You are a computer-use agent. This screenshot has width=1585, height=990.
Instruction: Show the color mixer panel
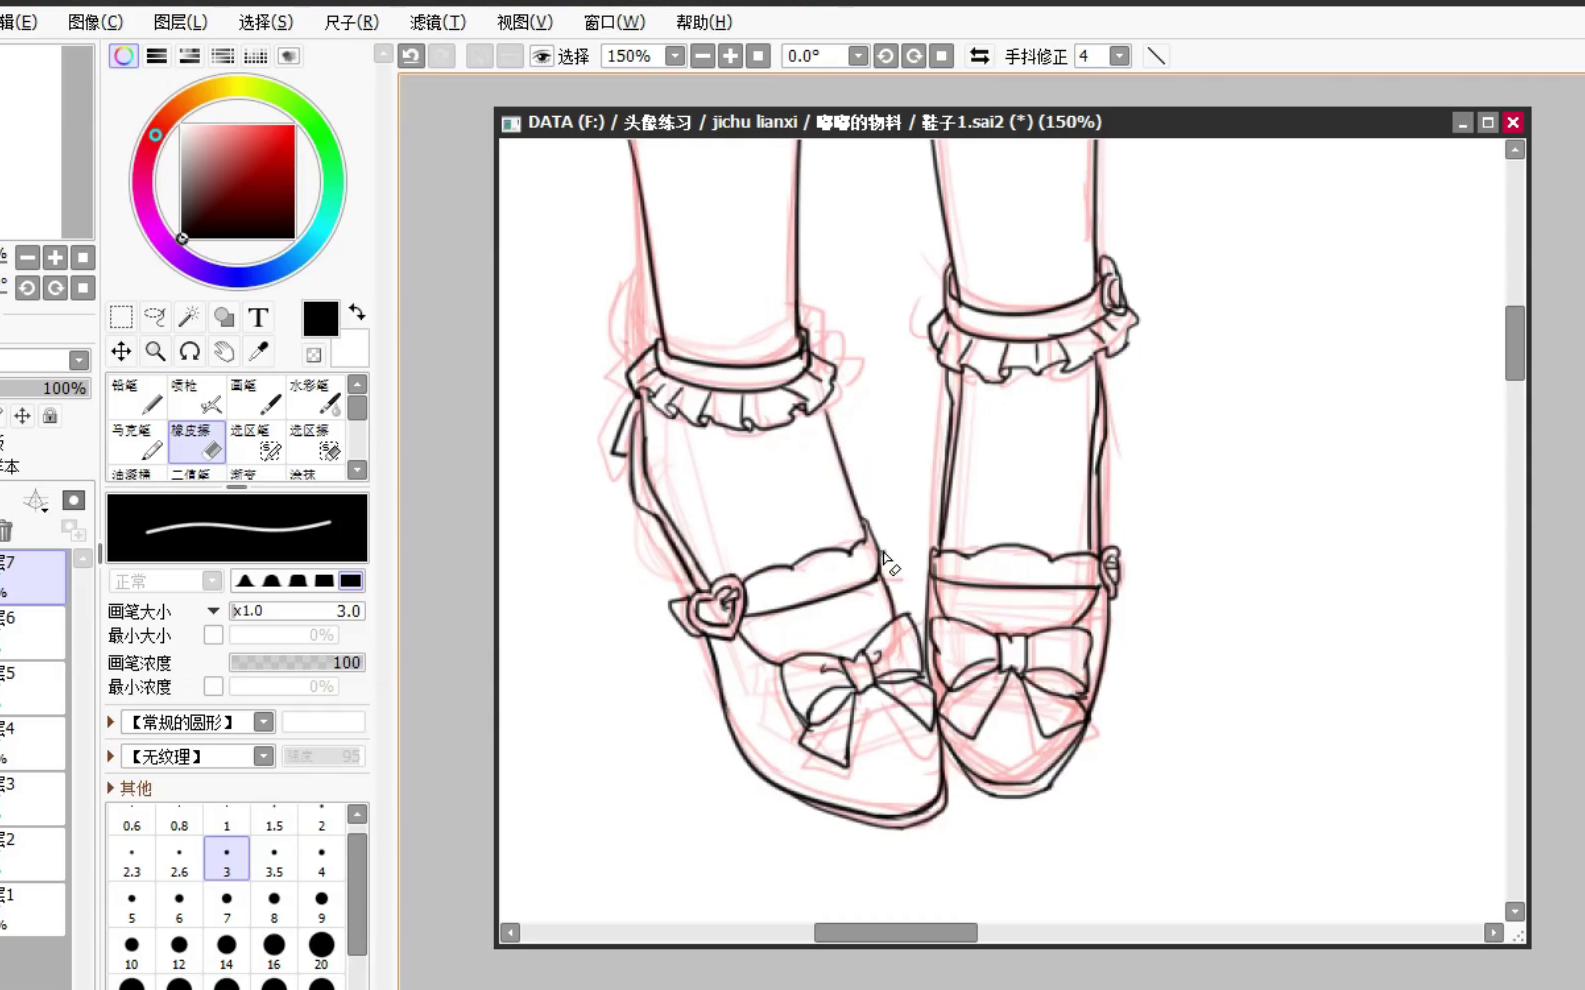pyautogui.click(x=223, y=56)
